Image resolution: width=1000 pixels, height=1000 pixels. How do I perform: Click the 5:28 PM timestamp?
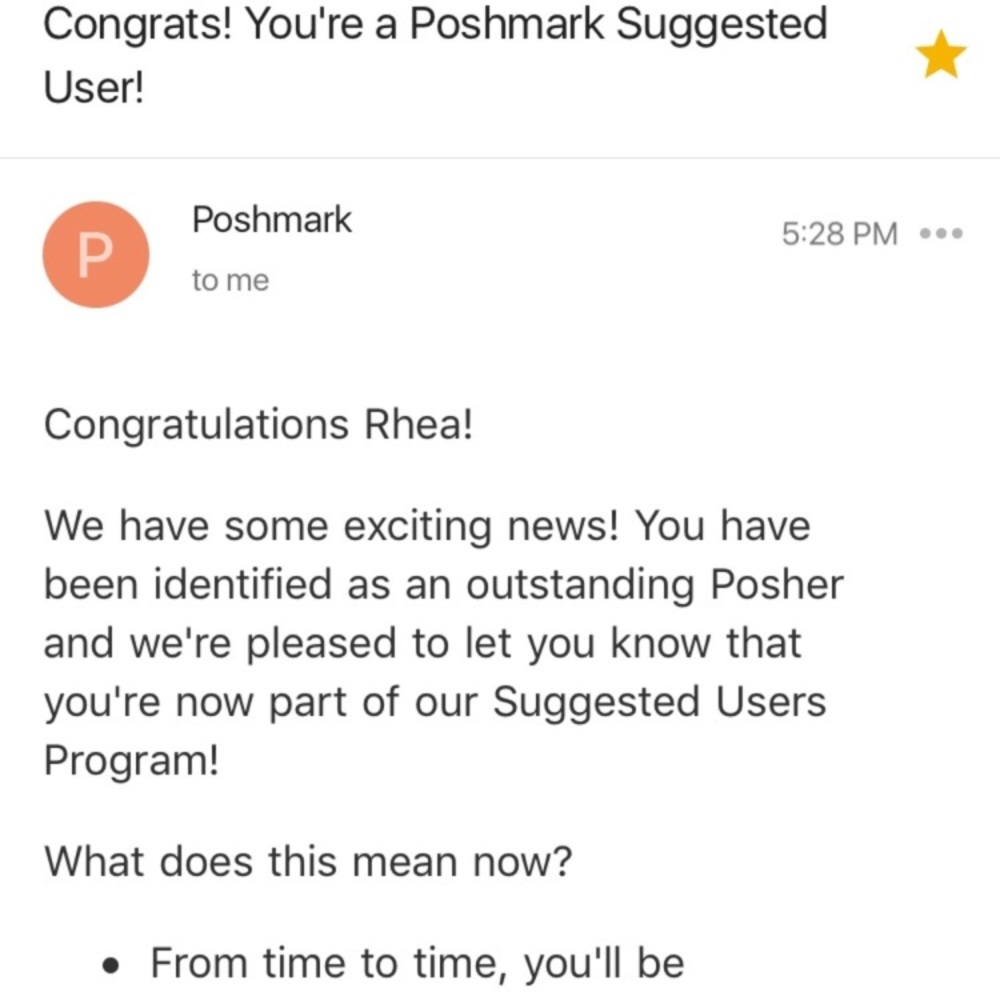point(839,234)
